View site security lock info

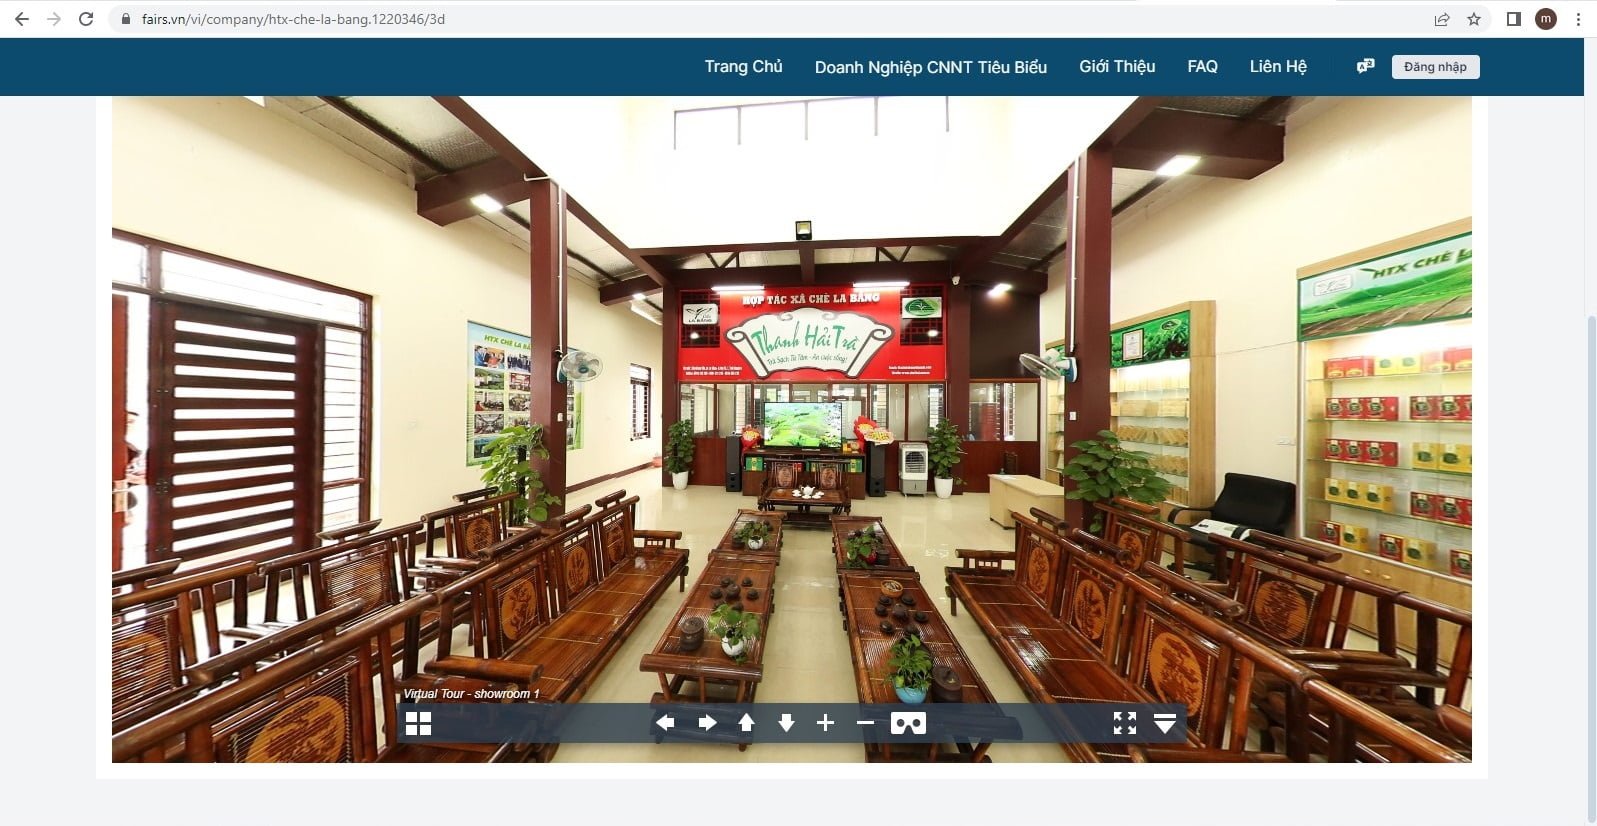[x=125, y=19]
